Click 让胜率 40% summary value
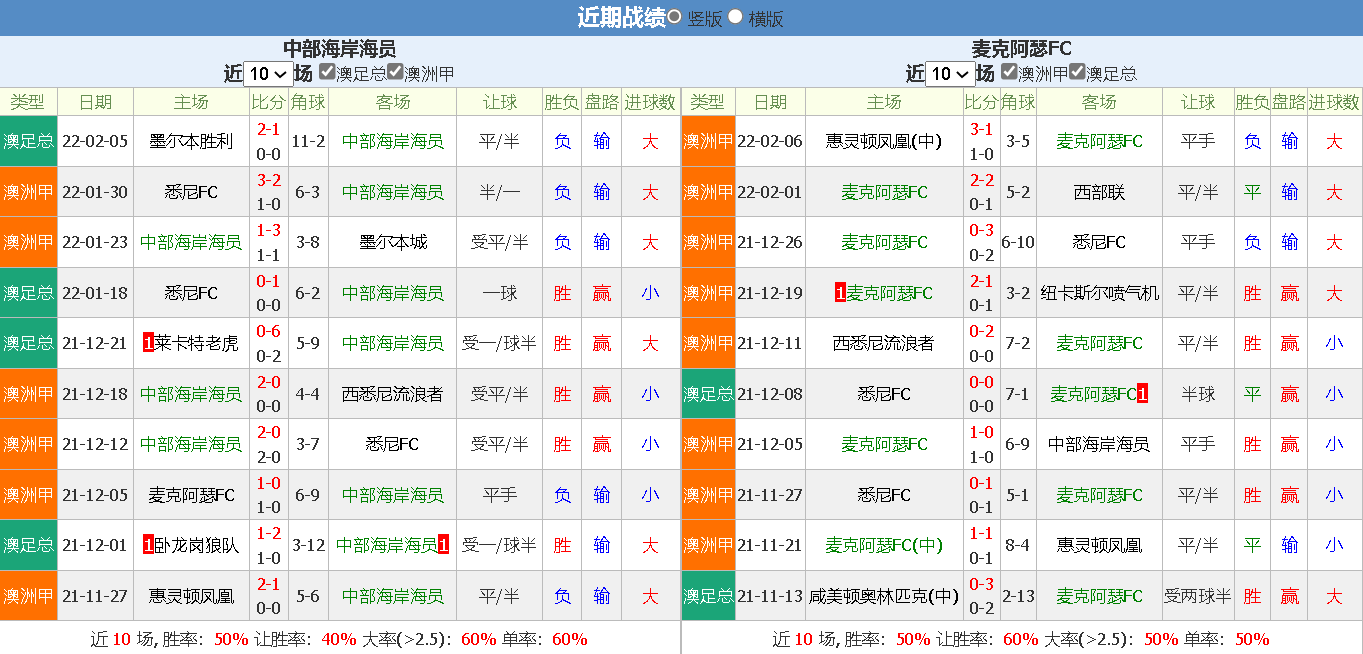Screen dimensions: 1363x654 pos(339,639)
